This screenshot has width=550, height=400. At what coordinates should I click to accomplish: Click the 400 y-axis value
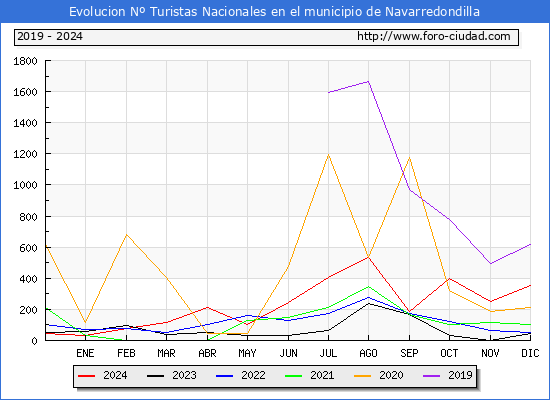coord(28,279)
